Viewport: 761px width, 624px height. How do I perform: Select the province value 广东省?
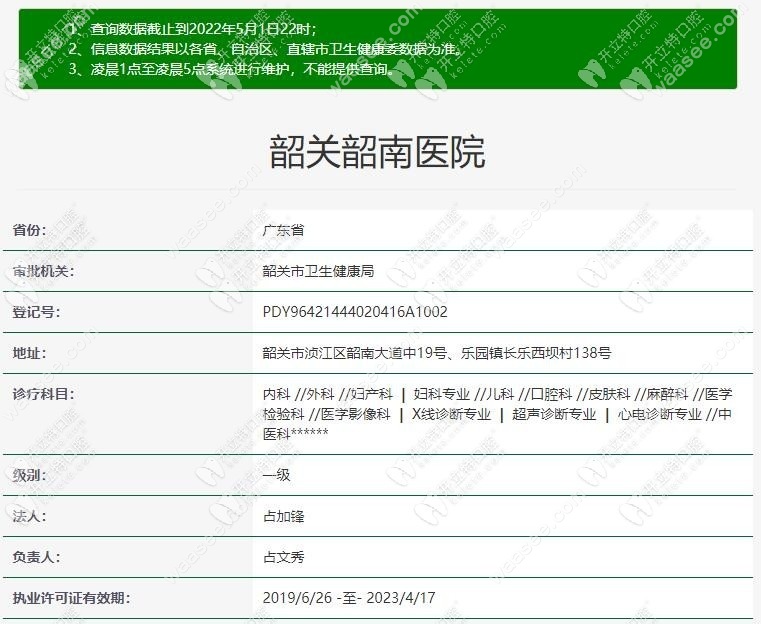[283, 230]
